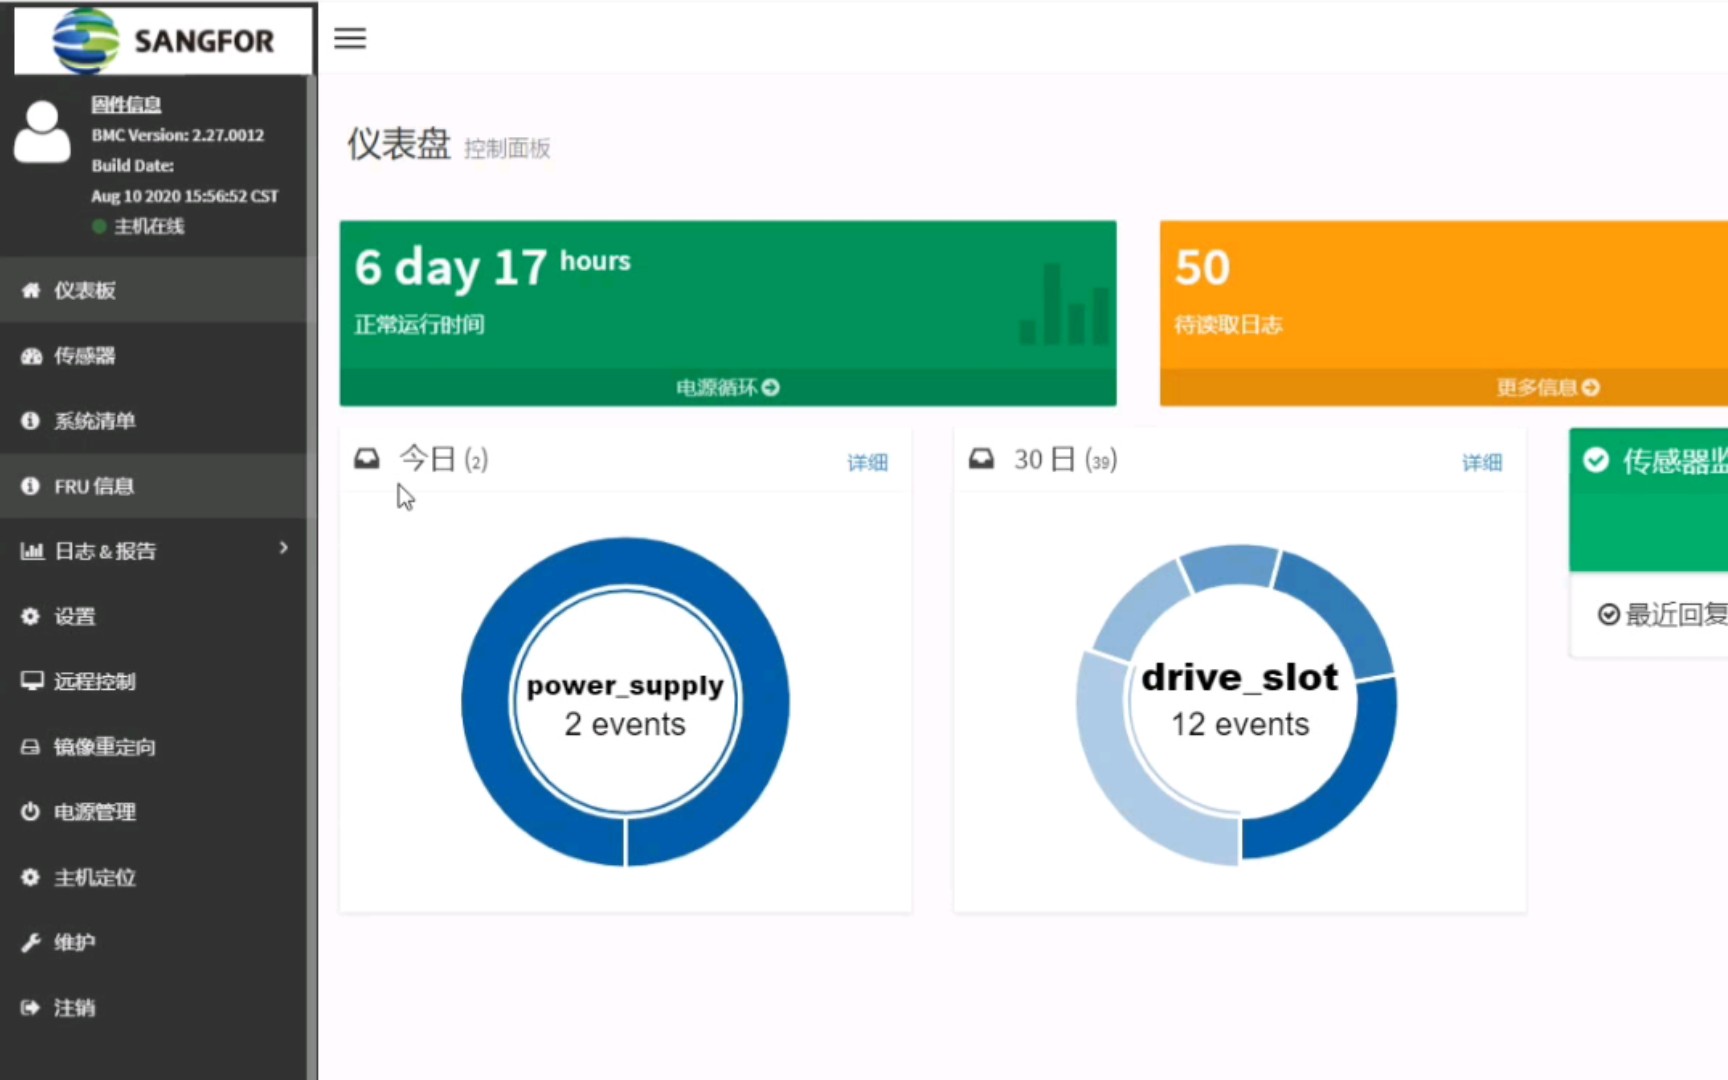Open the 系统清单 menu item

(x=153, y=421)
